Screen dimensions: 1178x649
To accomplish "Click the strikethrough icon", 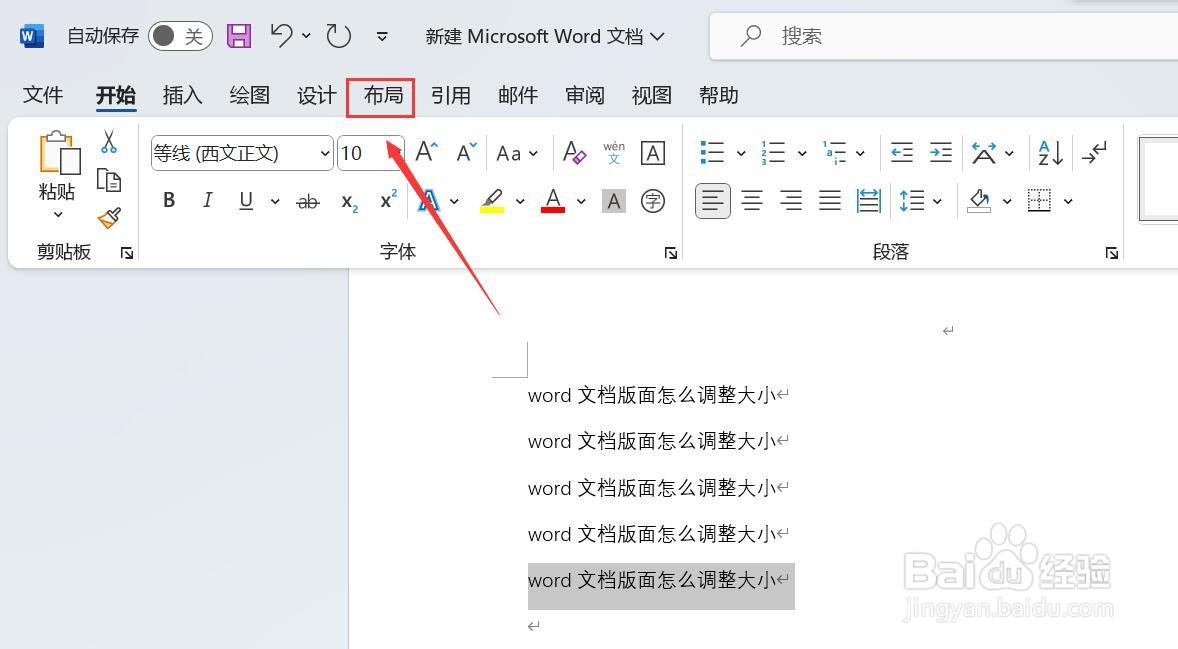I will [x=307, y=200].
